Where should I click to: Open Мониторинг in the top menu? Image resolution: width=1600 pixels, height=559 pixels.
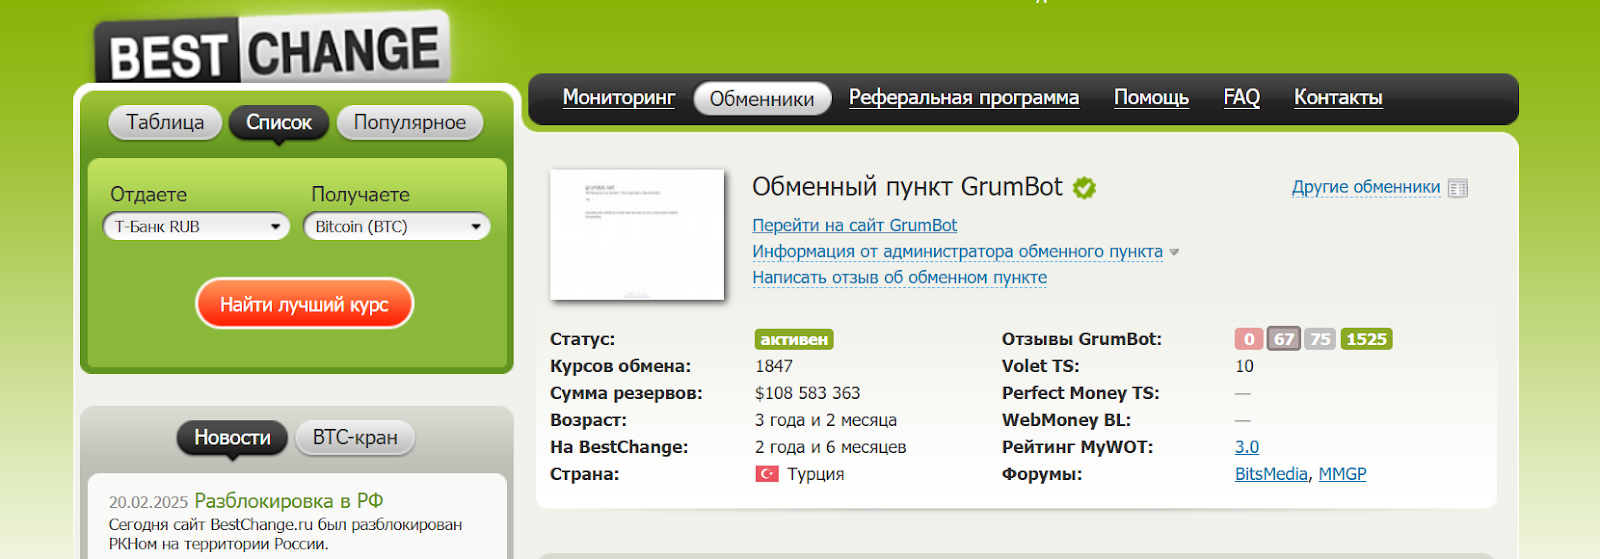[x=619, y=98]
